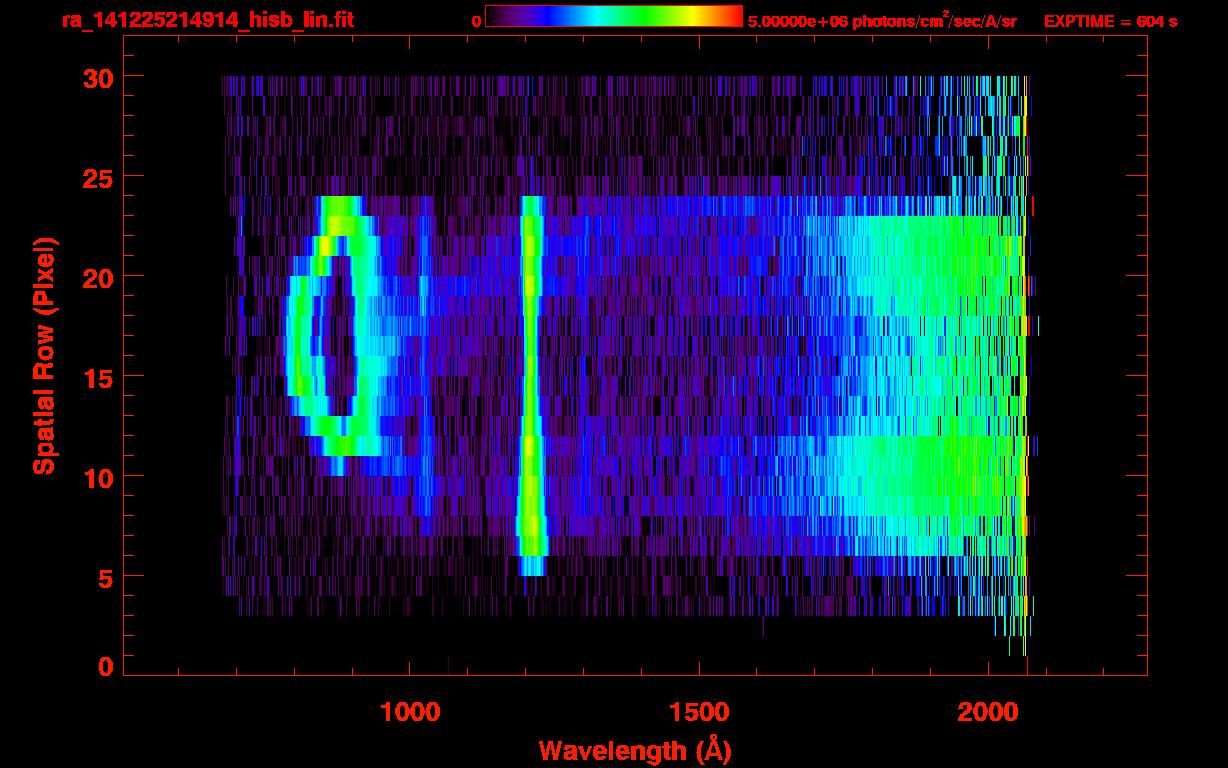Click the Spatial Row (Pixel) axis title

(44, 355)
